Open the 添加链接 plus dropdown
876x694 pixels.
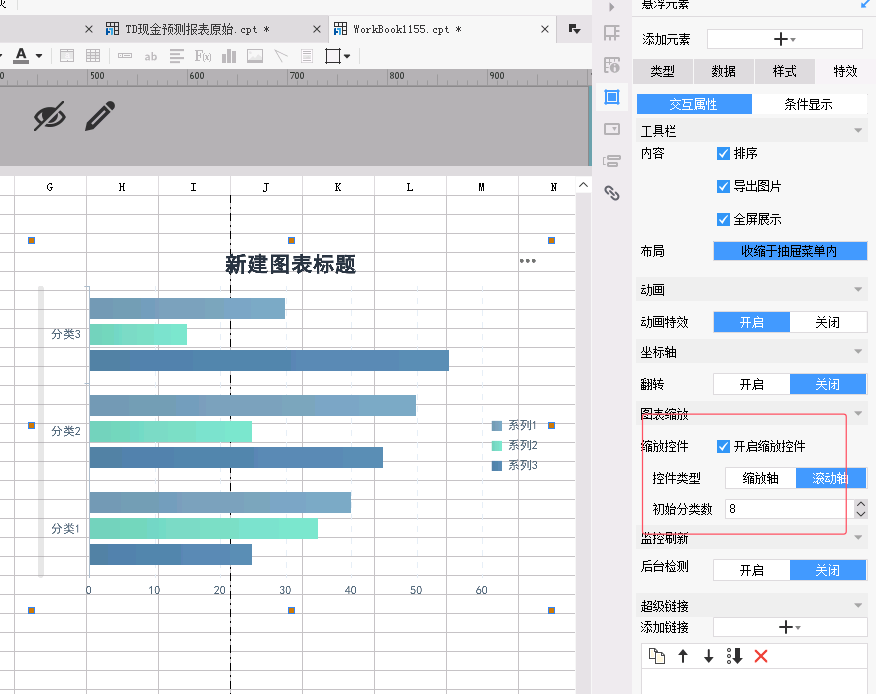point(789,627)
